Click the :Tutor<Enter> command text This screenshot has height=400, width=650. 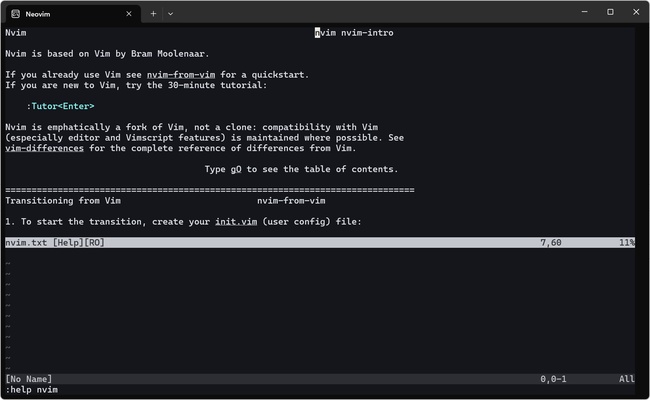click(61, 106)
